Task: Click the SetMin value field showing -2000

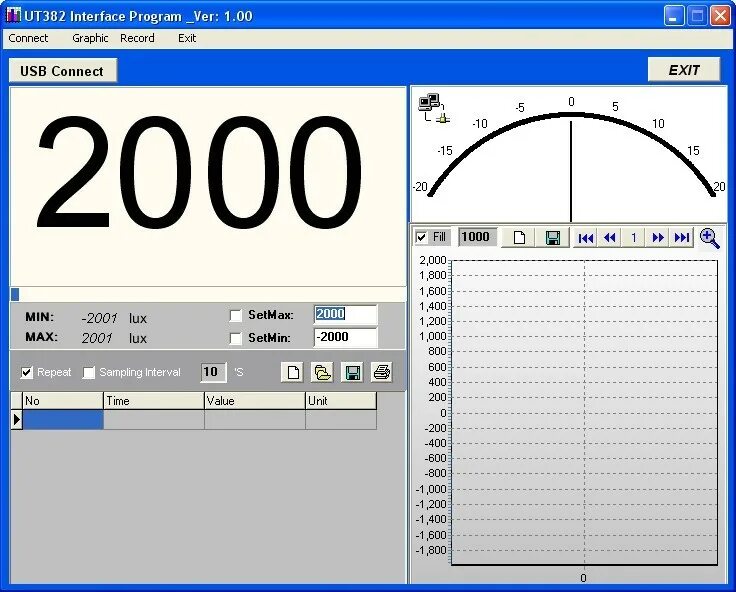Action: pos(345,337)
